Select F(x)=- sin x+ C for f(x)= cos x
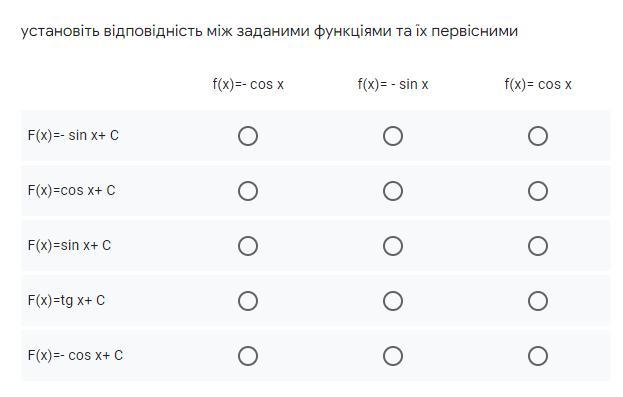623x397 pixels. coord(538,136)
